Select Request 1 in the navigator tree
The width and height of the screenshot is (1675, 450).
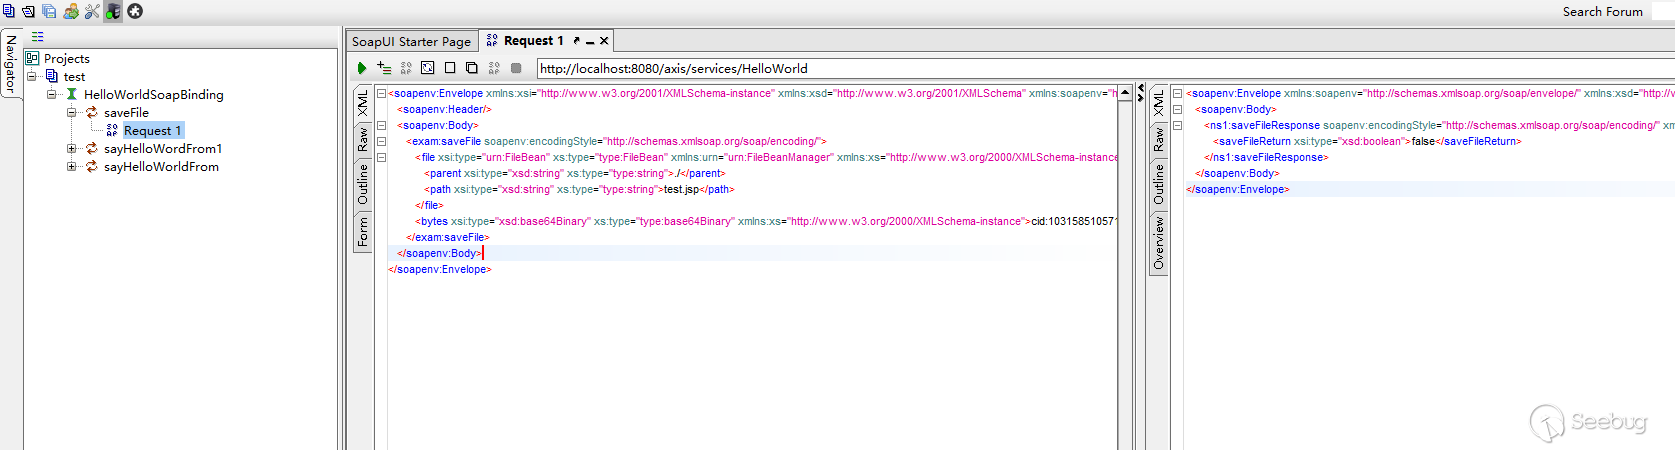tap(152, 130)
